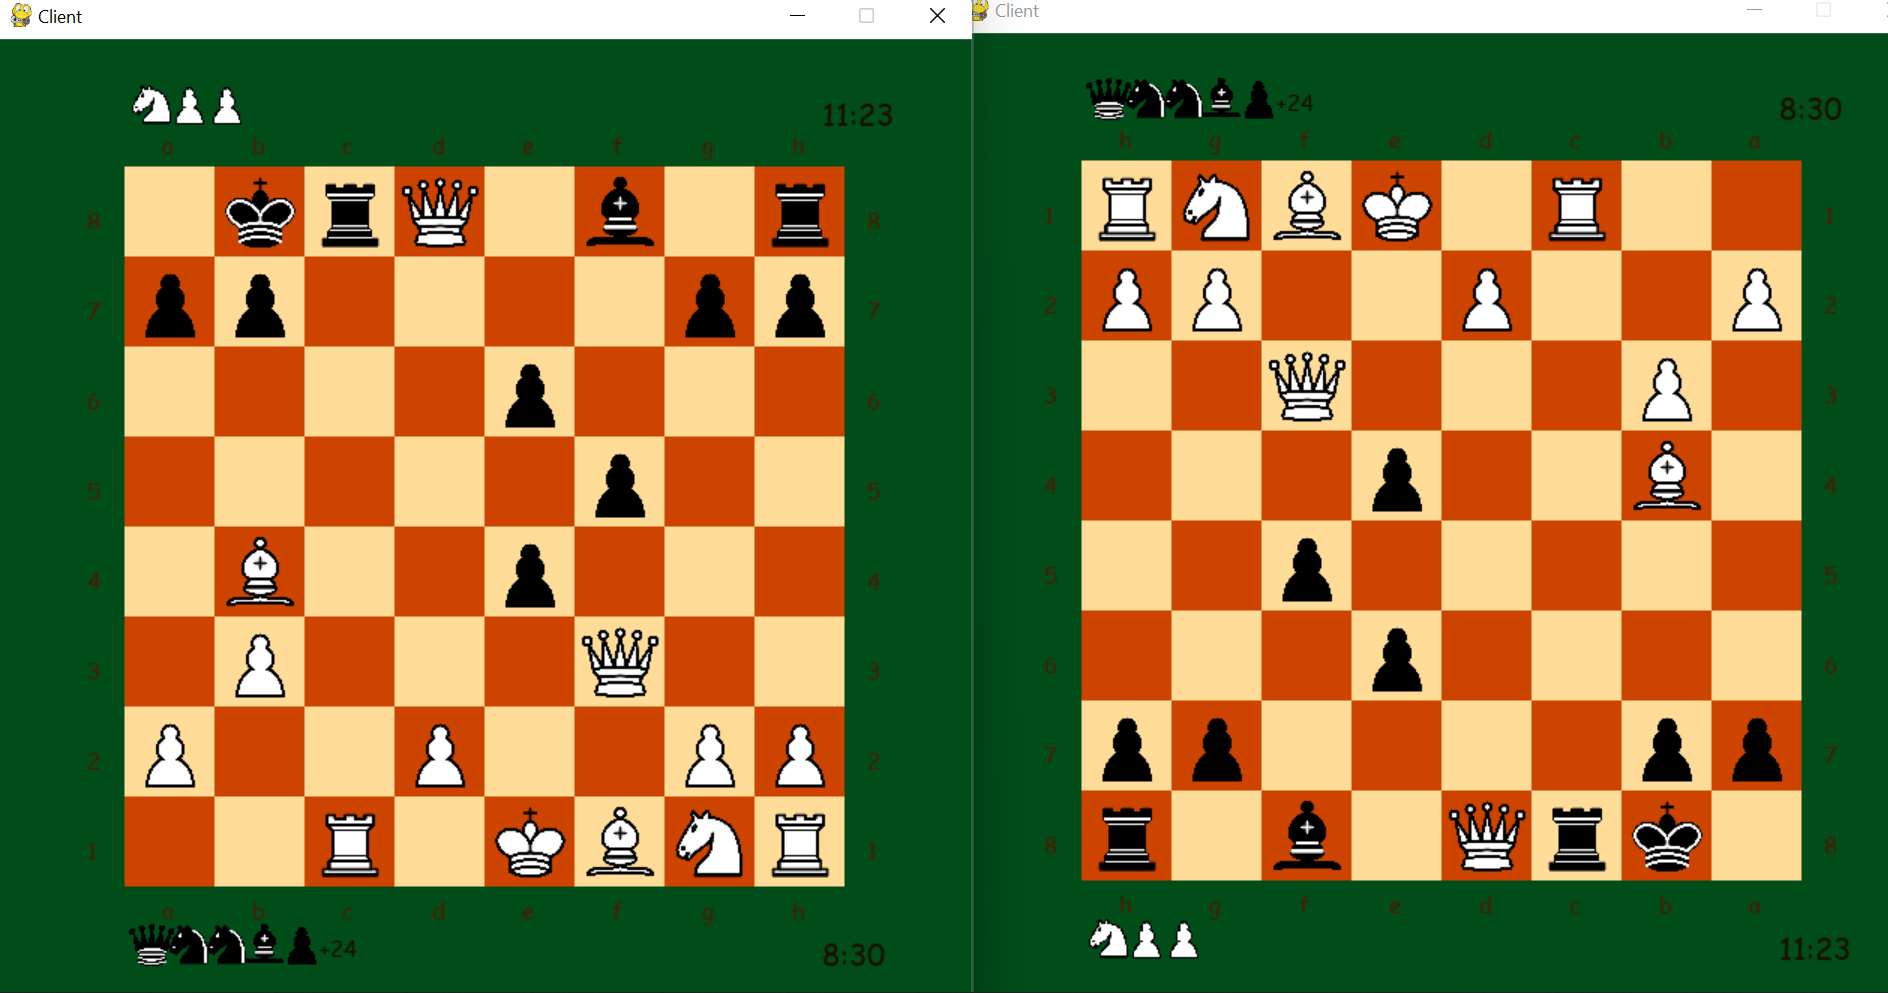
Task: Select white king on e1 in right window
Action: 1397,206
